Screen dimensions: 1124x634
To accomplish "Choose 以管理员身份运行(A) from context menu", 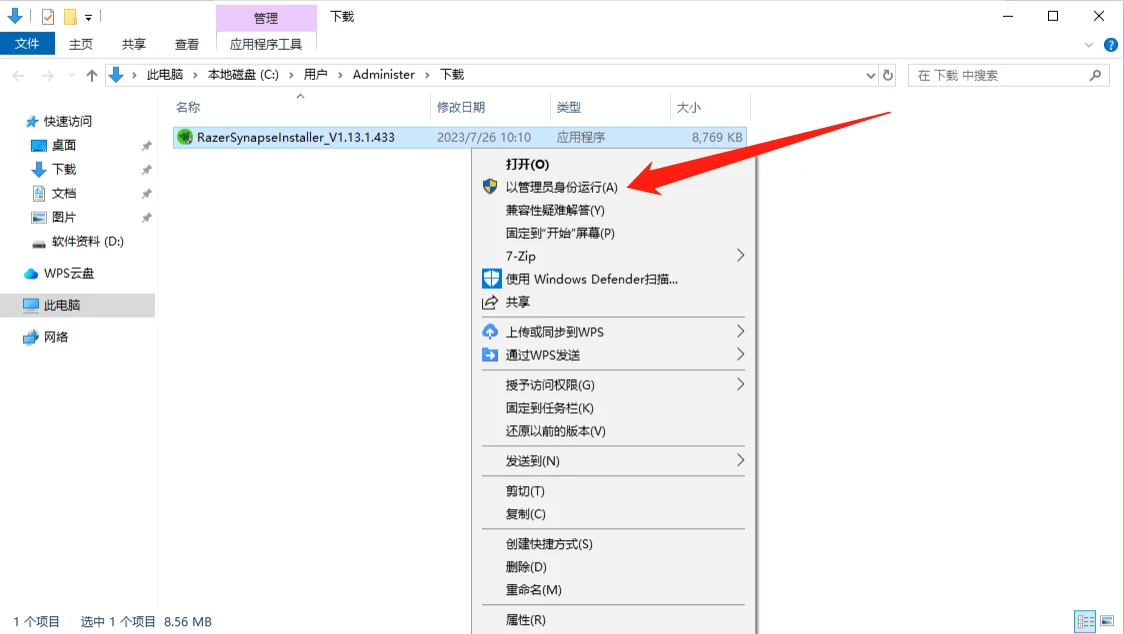I will point(614,187).
